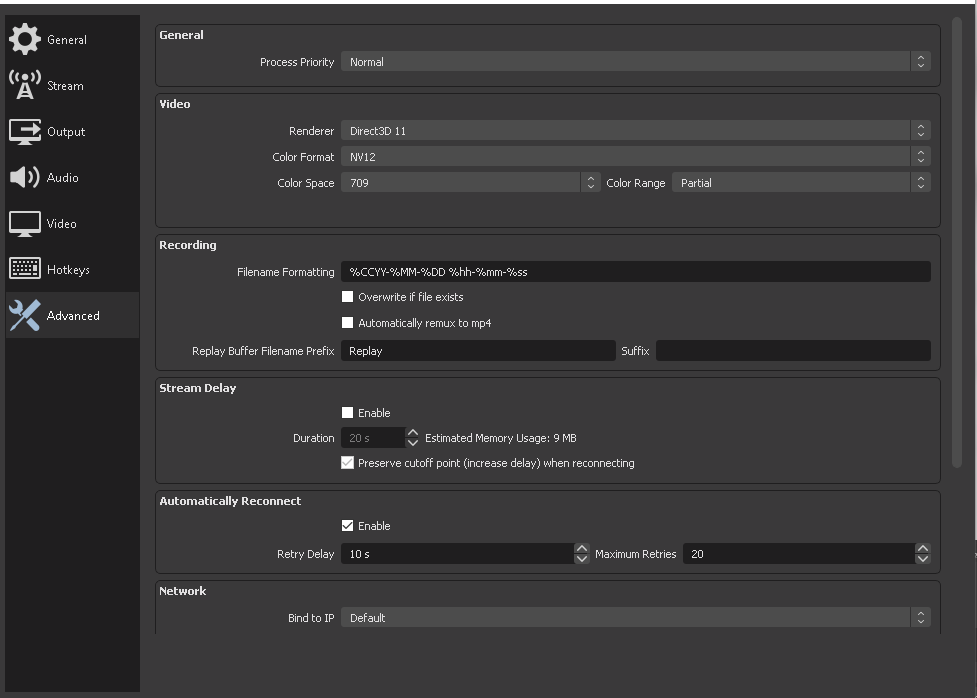Increase Retry Delay with up arrow
The width and height of the screenshot is (977, 698).
click(x=582, y=549)
